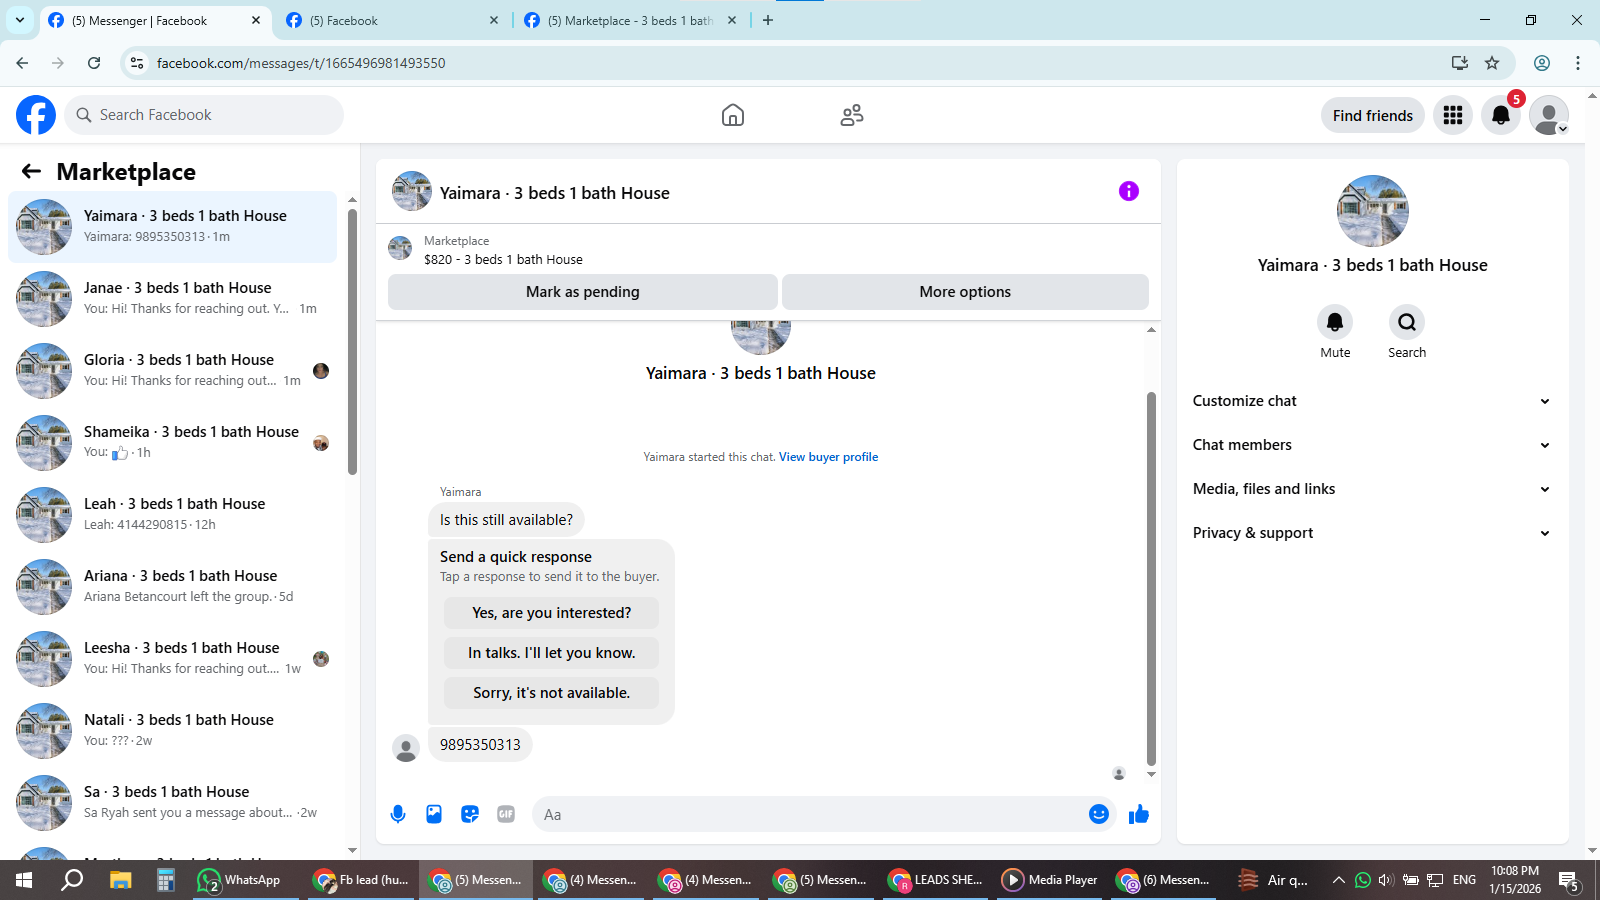Screen dimensions: 1600x900
Task: Click the Find friends button
Action: point(1373,115)
